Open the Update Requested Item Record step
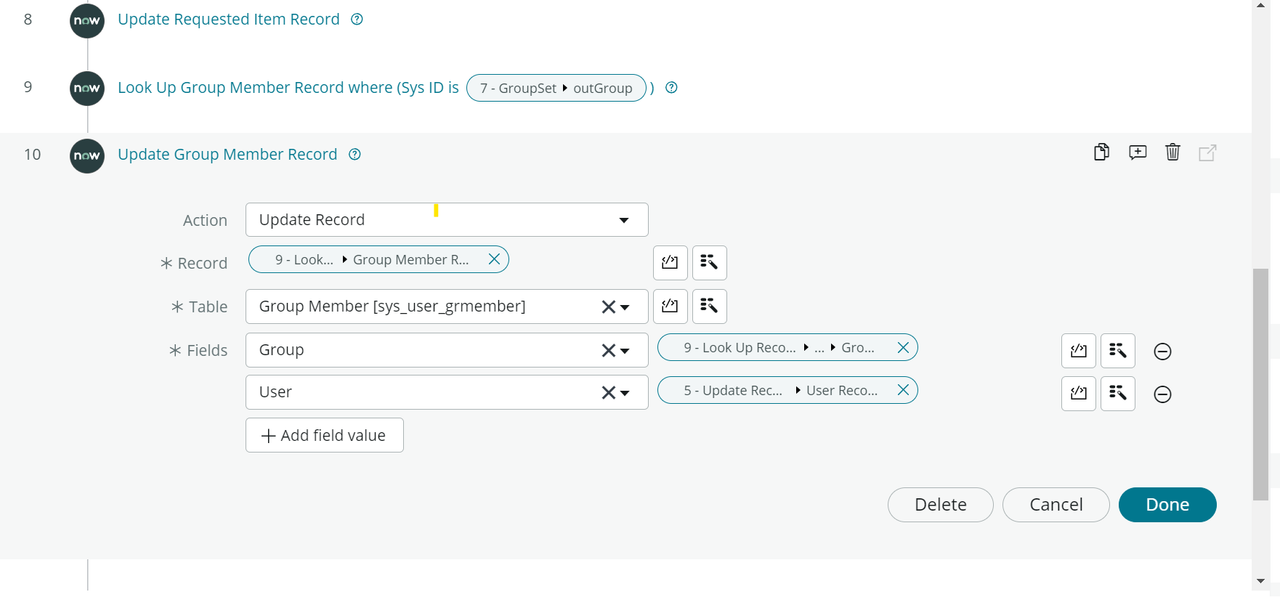This screenshot has height=597, width=1280. (x=229, y=19)
